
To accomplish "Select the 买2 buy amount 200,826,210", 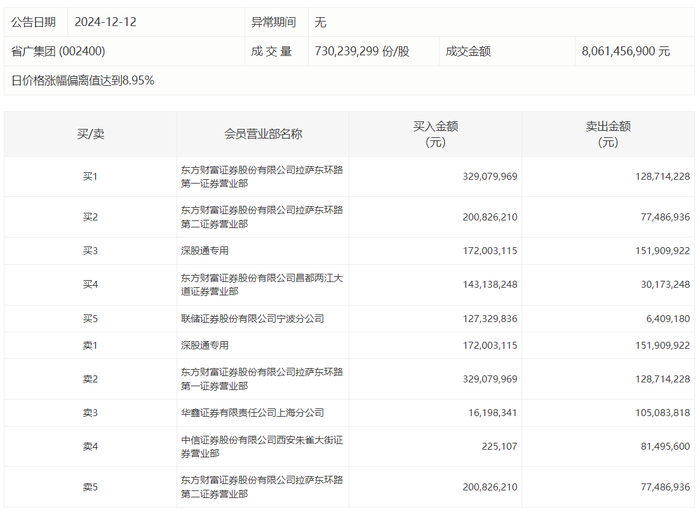I will 490,217.
